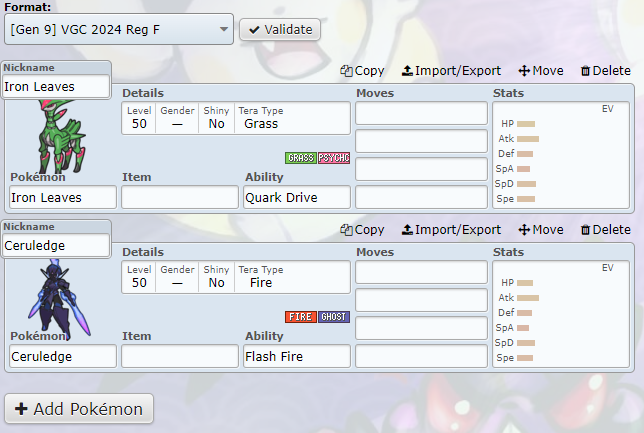Edit Ceruledge Level 50 detail
This screenshot has height=433, width=644.
point(139,277)
